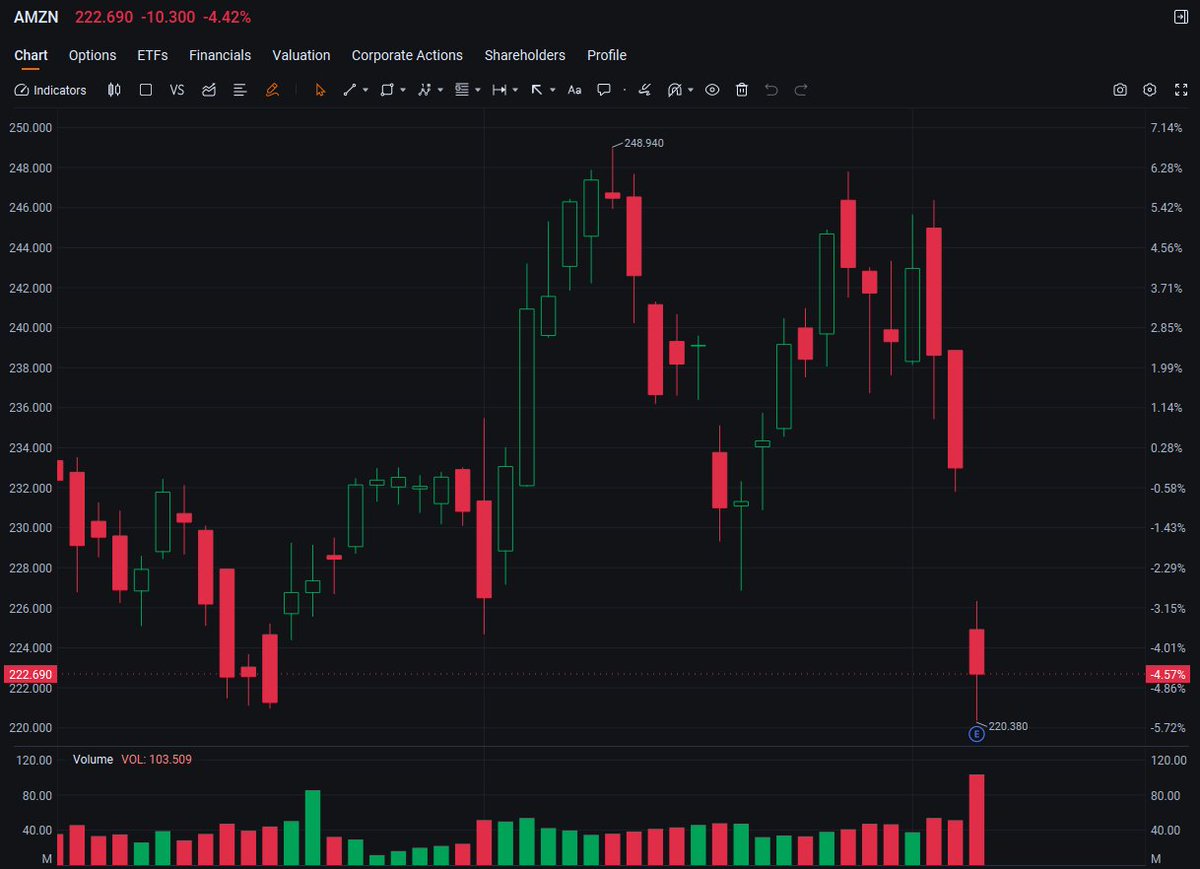This screenshot has width=1200, height=869.
Task: Click the Volume indicator label
Action: coord(93,760)
